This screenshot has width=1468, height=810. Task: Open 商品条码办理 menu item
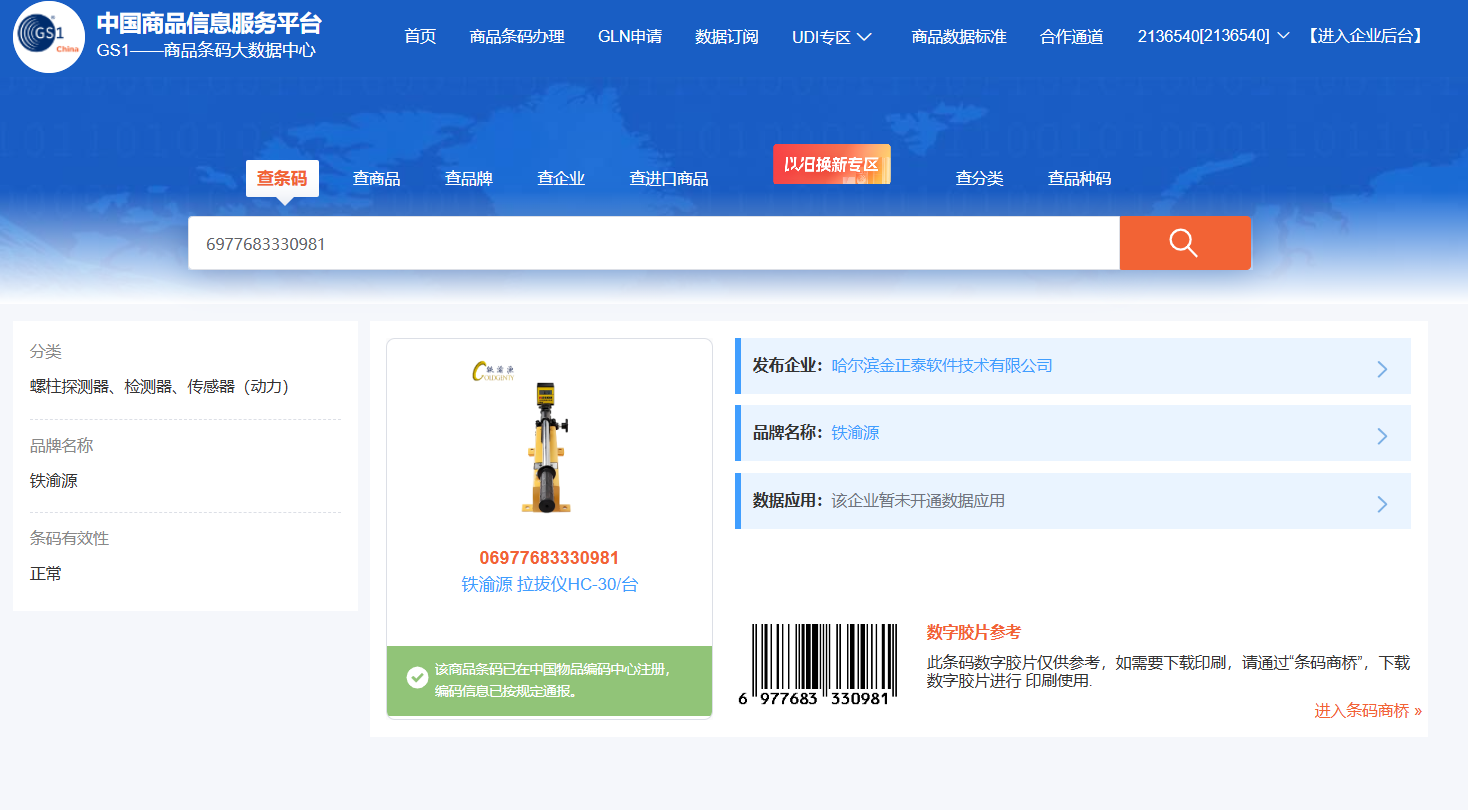point(517,37)
